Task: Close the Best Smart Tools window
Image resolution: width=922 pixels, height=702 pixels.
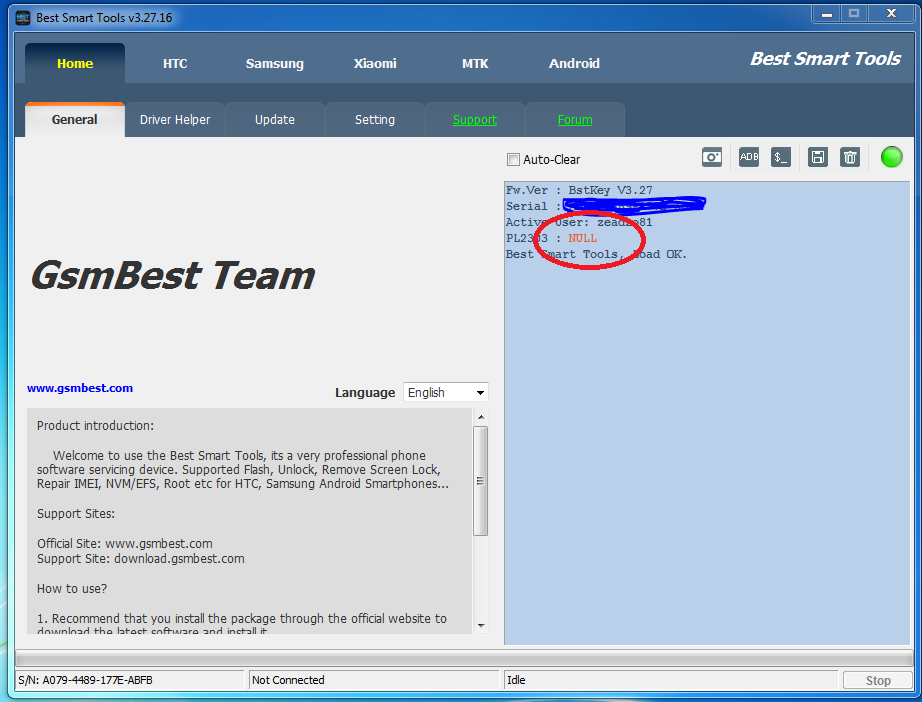Action: [891, 14]
